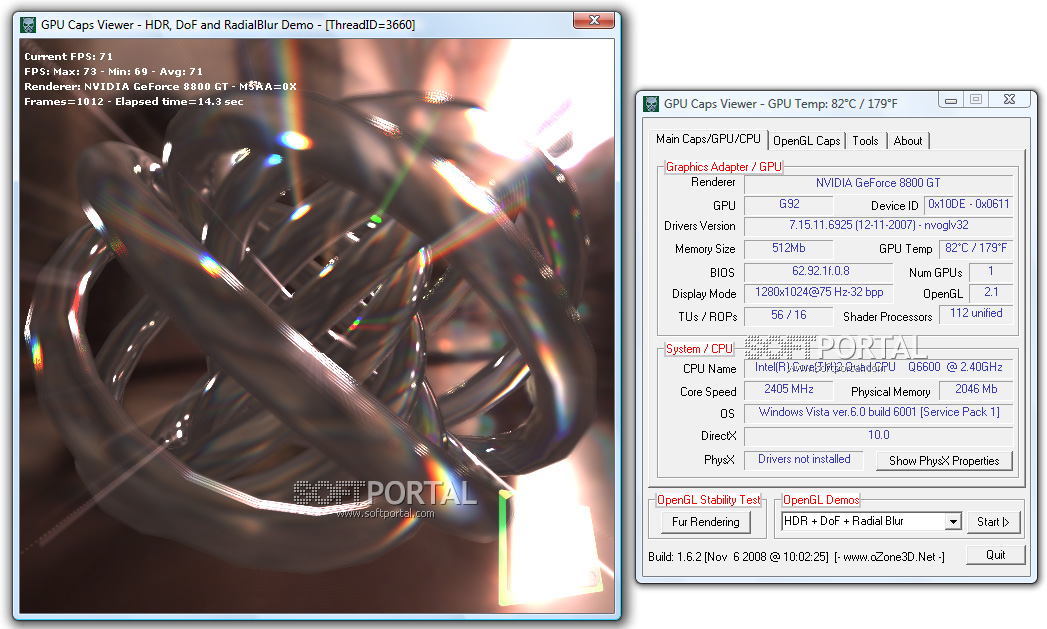The width and height of the screenshot is (1047, 629).
Task: Click the Shader Processors value 112 unified
Action: (x=976, y=314)
